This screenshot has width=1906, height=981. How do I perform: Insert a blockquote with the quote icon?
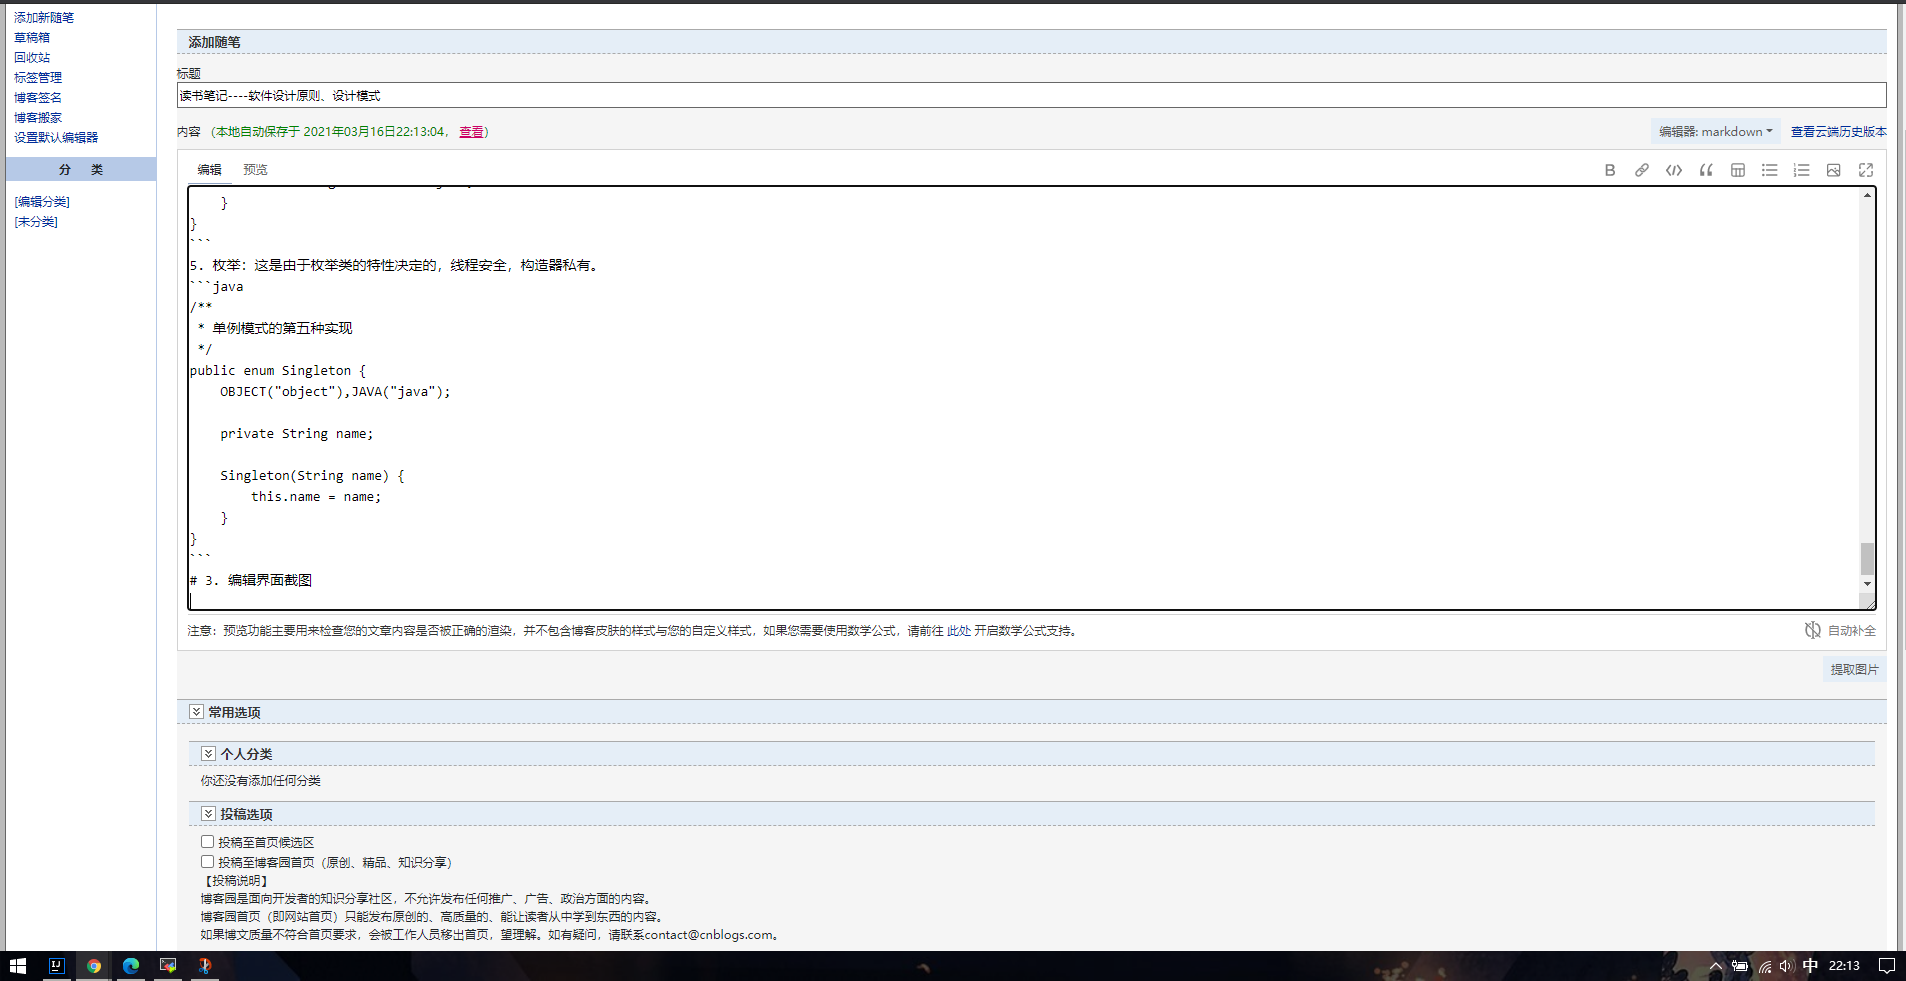point(1706,170)
